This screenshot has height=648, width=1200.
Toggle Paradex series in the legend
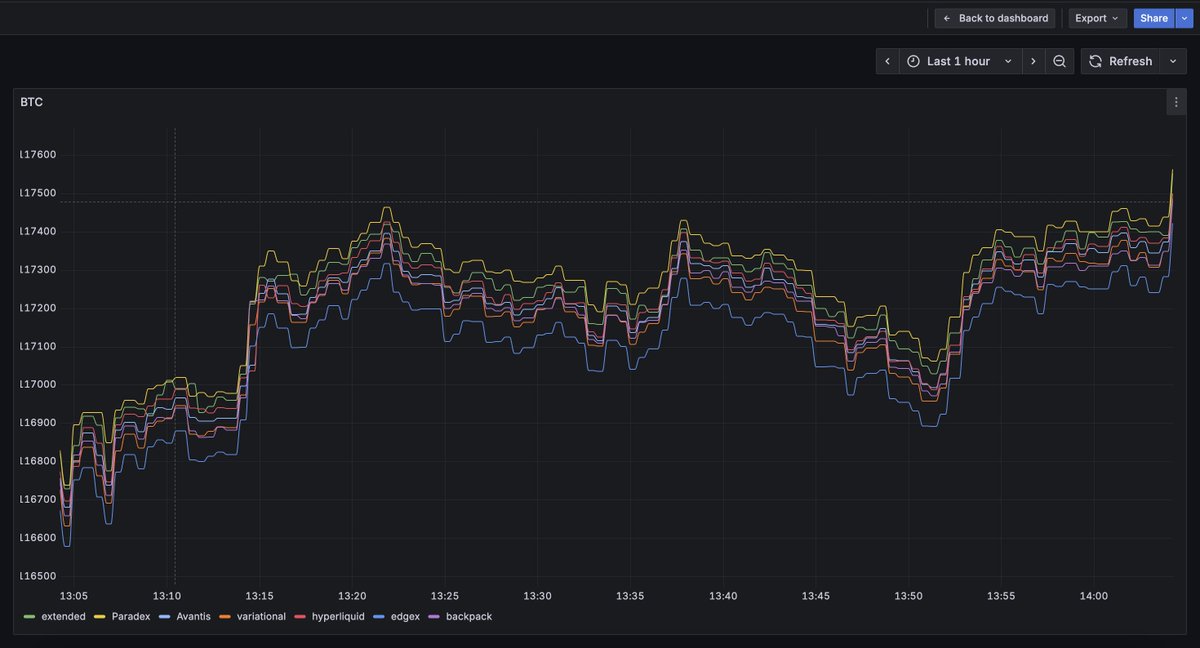pos(130,616)
